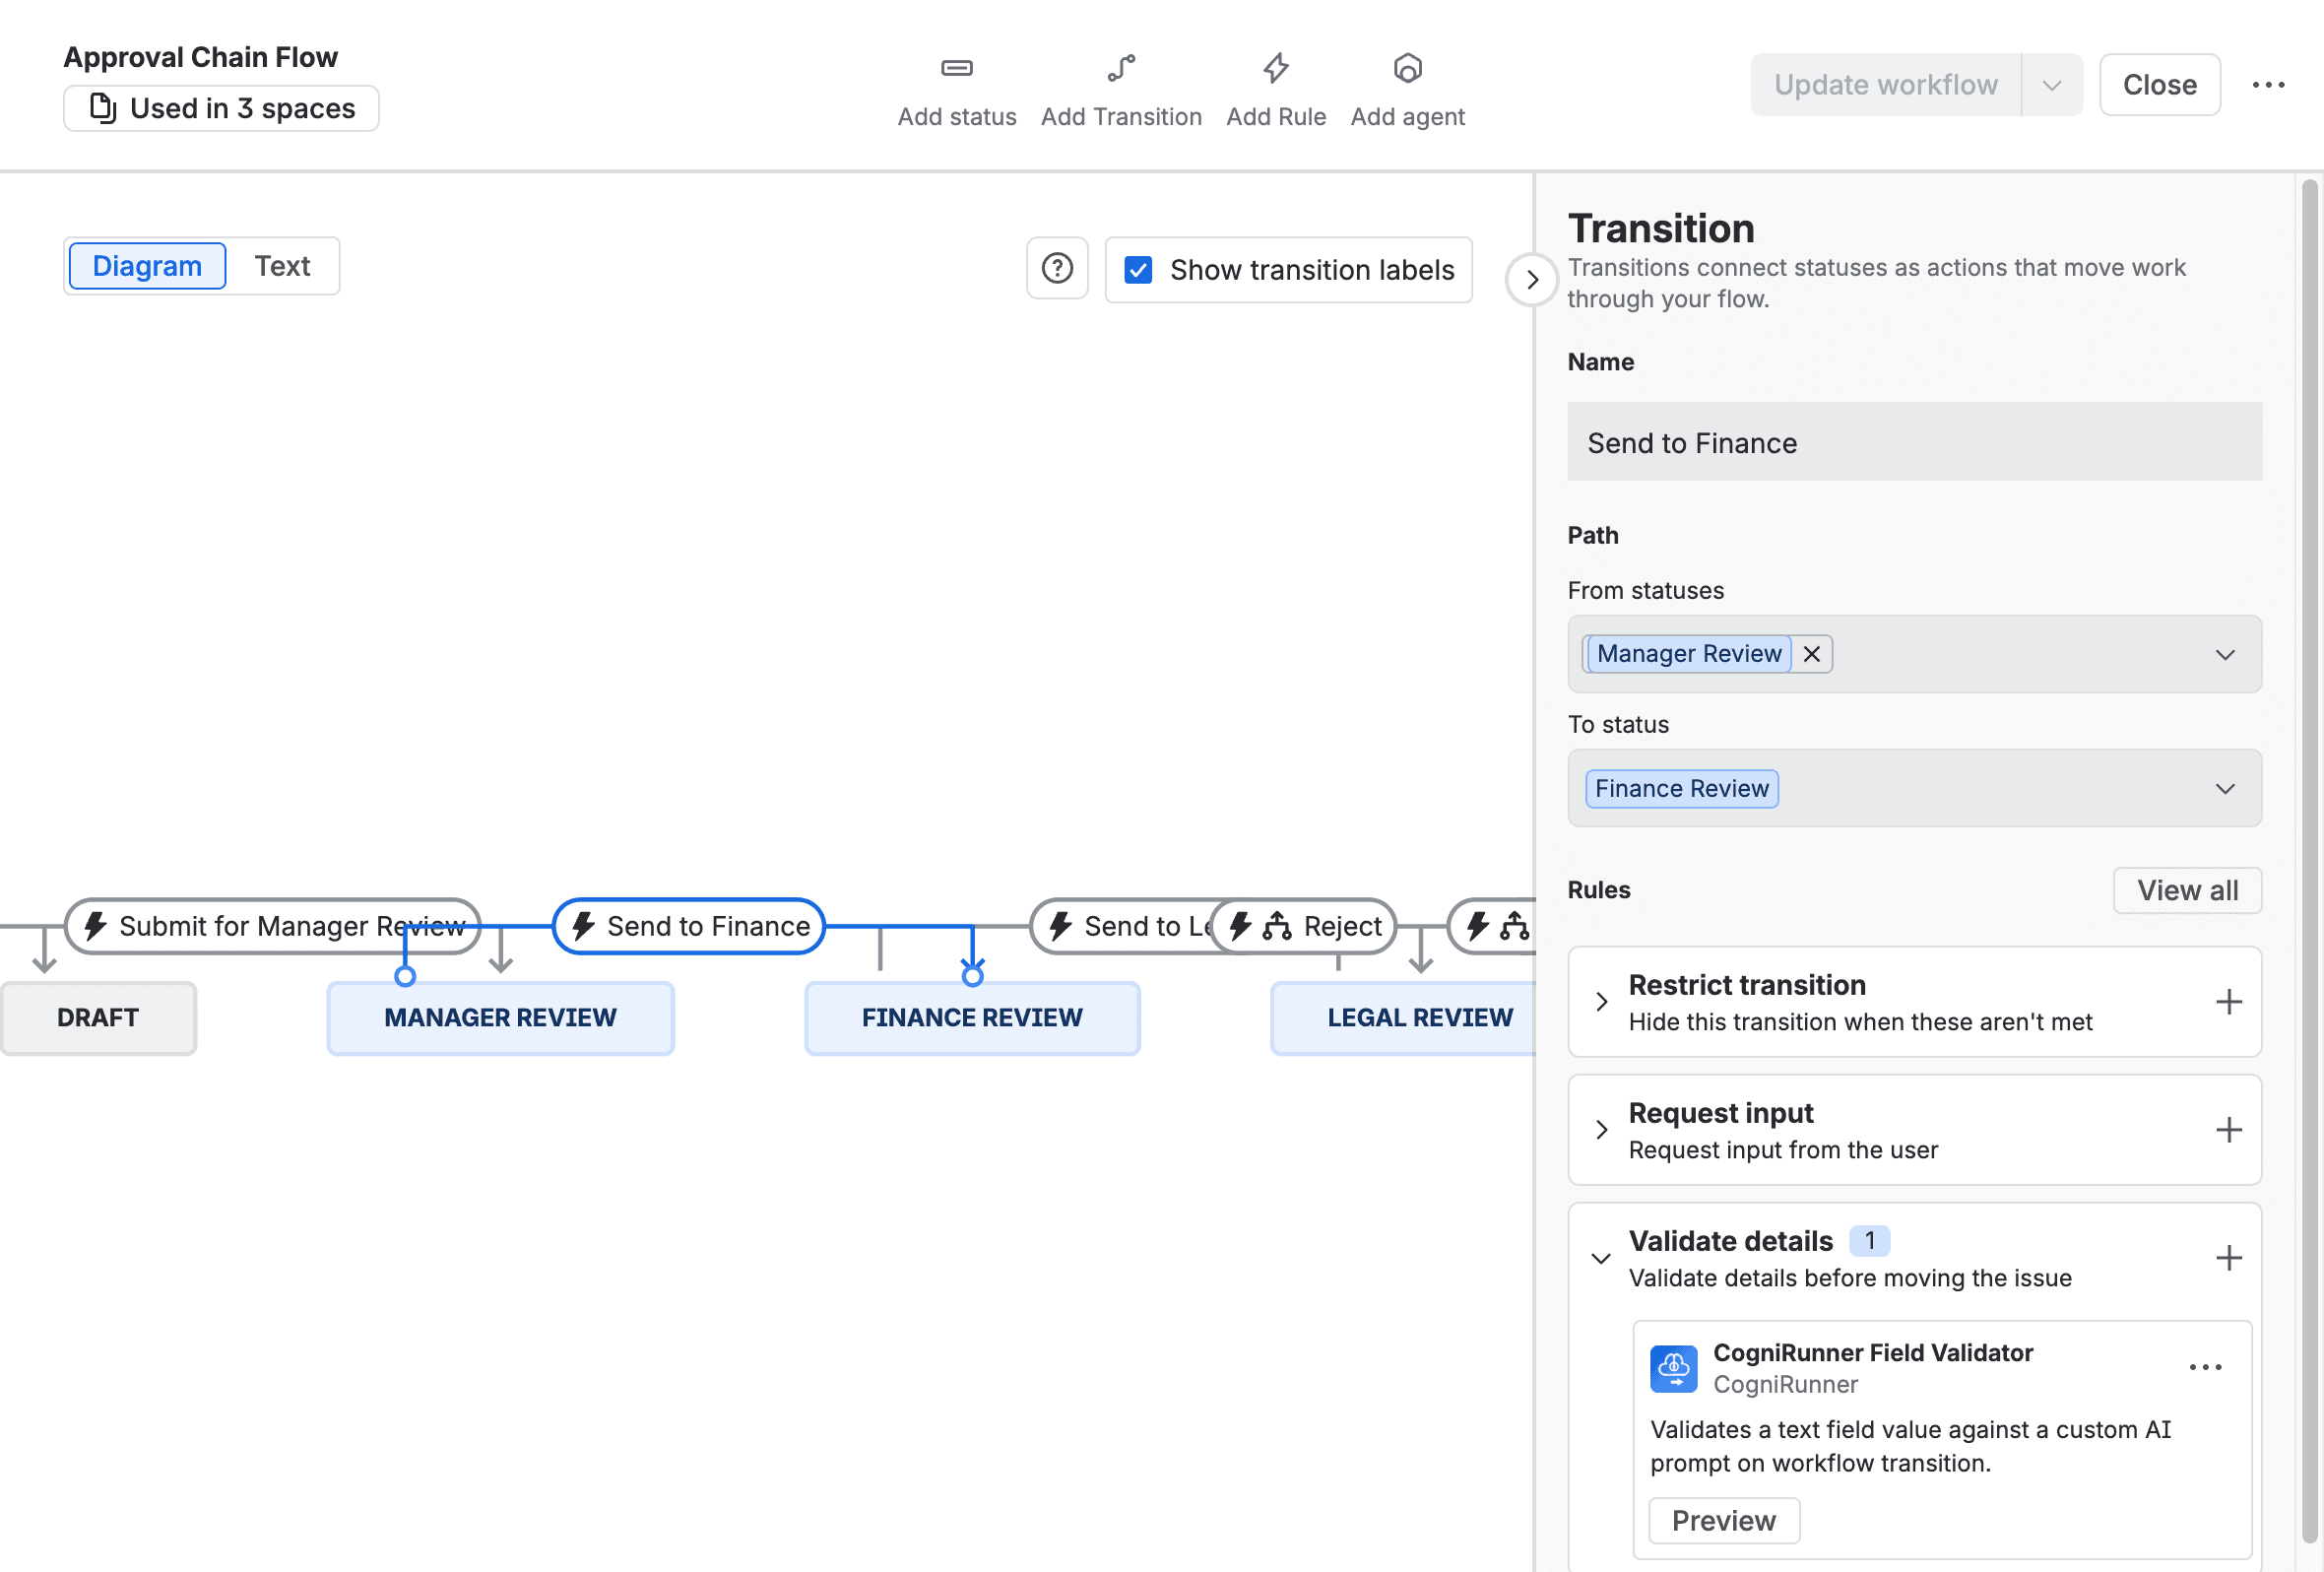Open the top-right more options ellipsis
The height and width of the screenshot is (1572, 2324).
[x=2268, y=85]
